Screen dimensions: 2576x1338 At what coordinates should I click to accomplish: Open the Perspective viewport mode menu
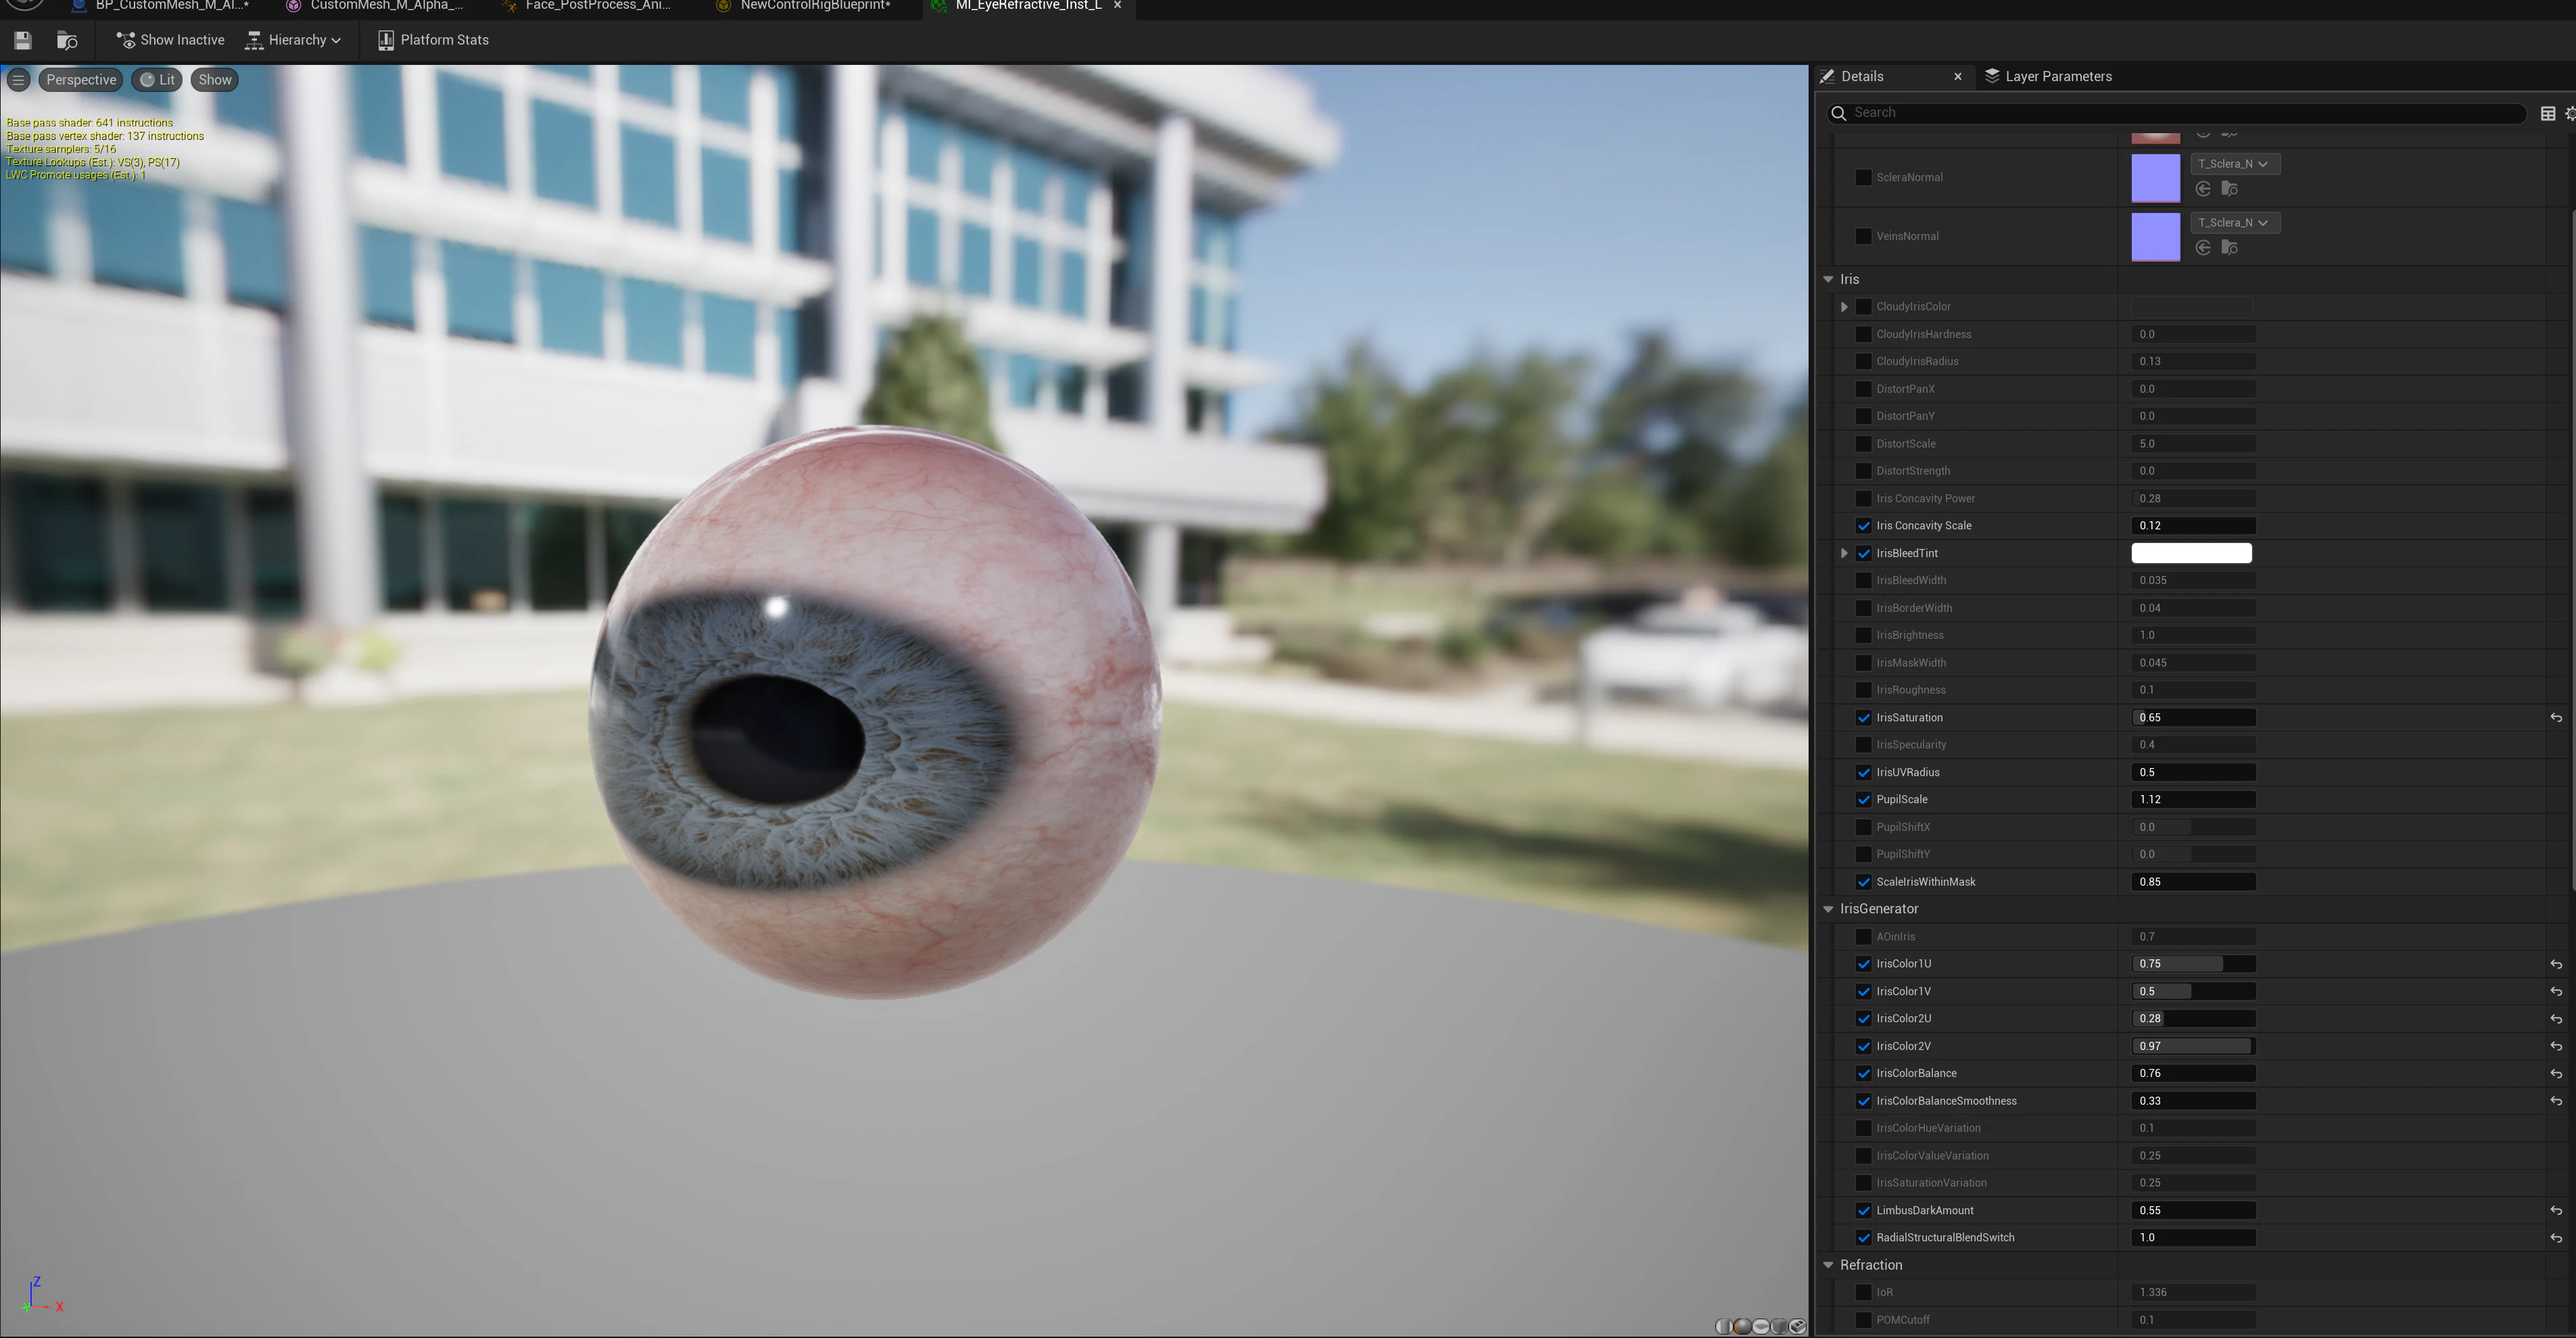click(x=81, y=80)
